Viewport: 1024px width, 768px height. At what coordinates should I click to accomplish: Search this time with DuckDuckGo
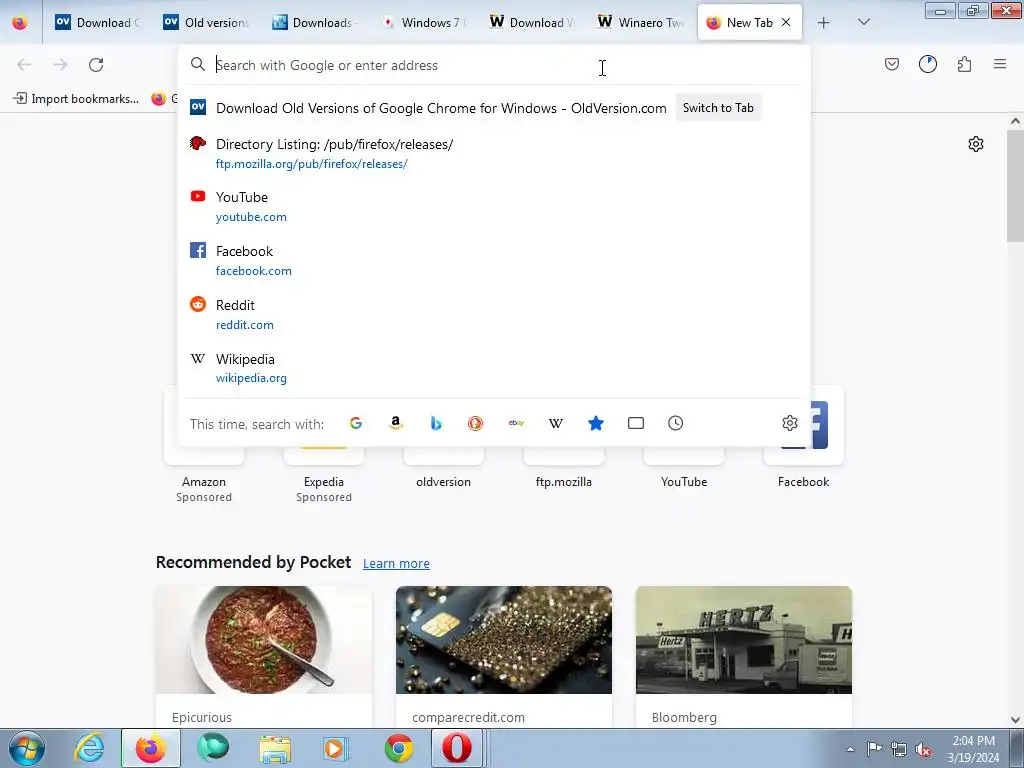pyautogui.click(x=475, y=423)
